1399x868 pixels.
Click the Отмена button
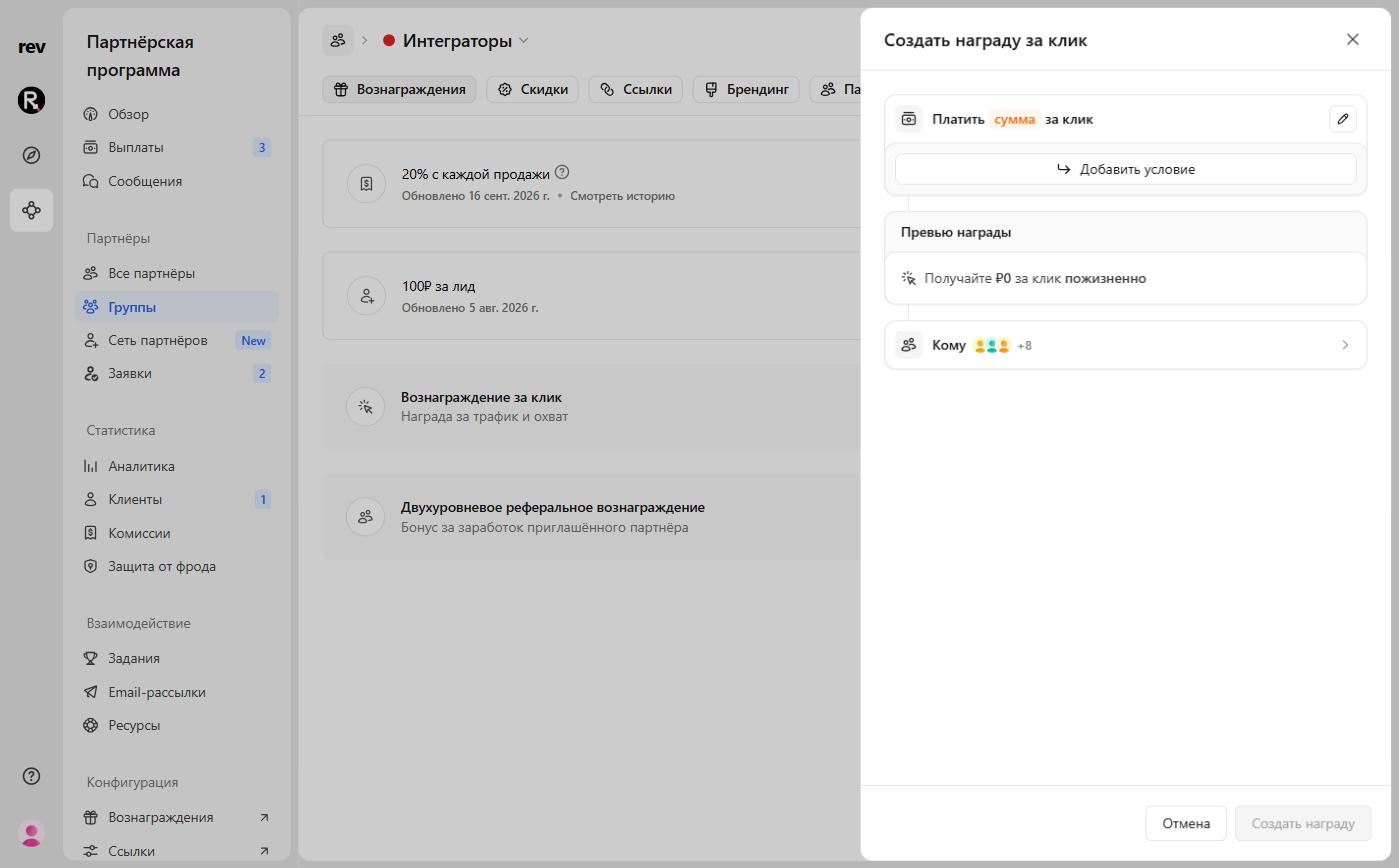1186,823
